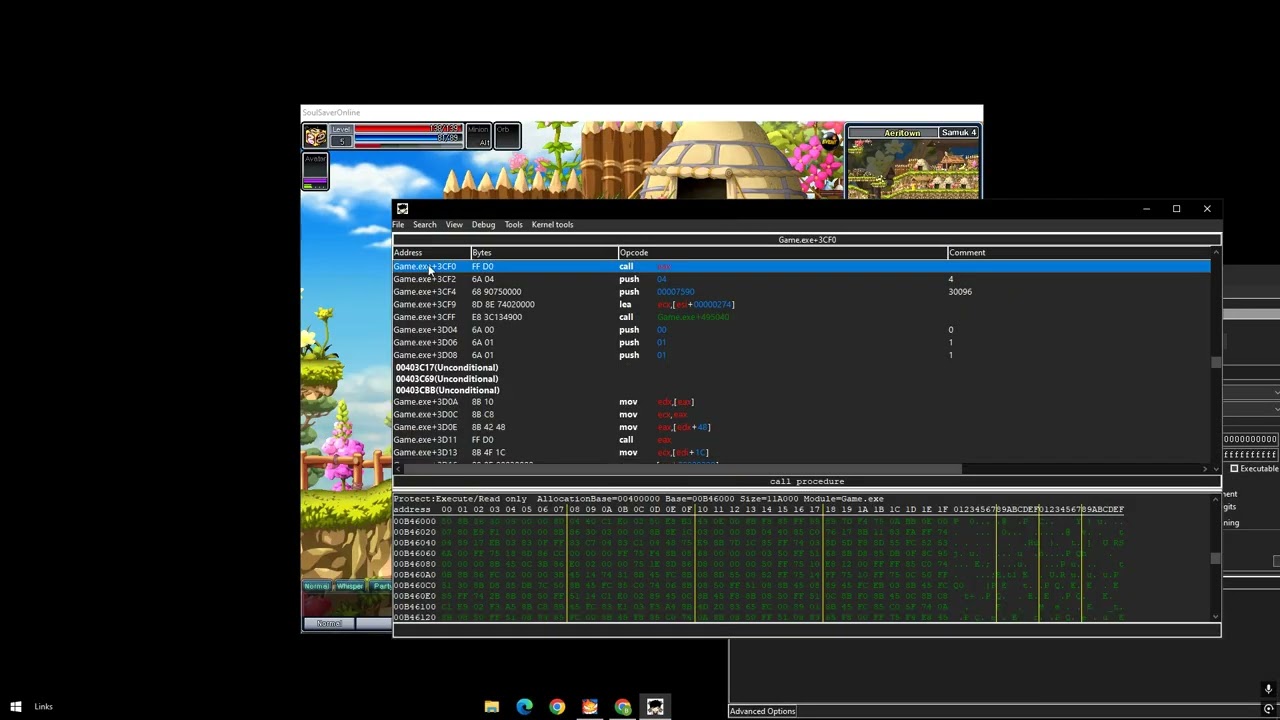Open the File menu in Memory Viewer
The width and height of the screenshot is (1280, 720).
(x=398, y=225)
